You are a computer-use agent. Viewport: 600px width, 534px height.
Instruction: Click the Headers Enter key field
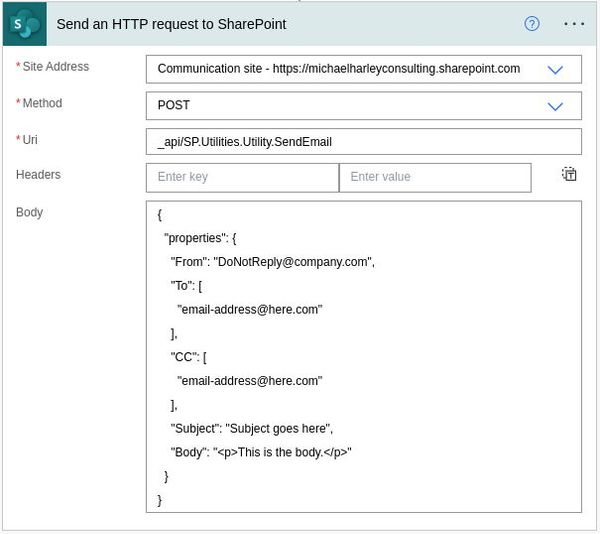(243, 177)
